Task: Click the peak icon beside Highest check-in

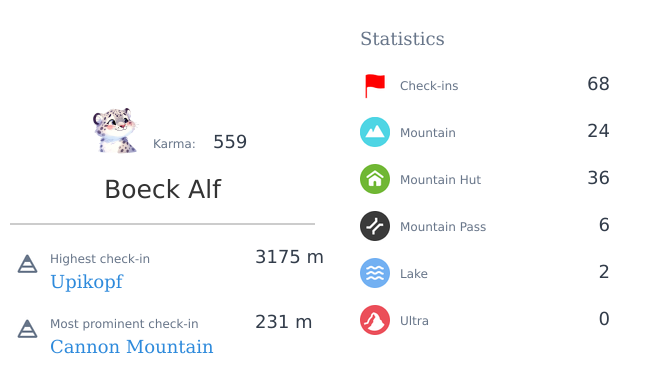Action: tap(27, 264)
